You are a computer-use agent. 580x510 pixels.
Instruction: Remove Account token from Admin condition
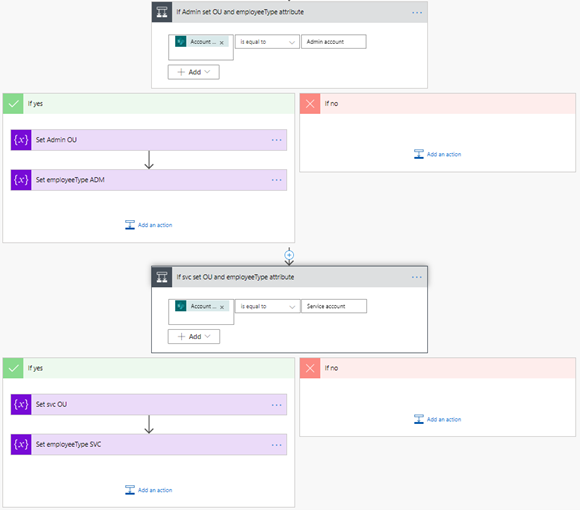pos(222,43)
